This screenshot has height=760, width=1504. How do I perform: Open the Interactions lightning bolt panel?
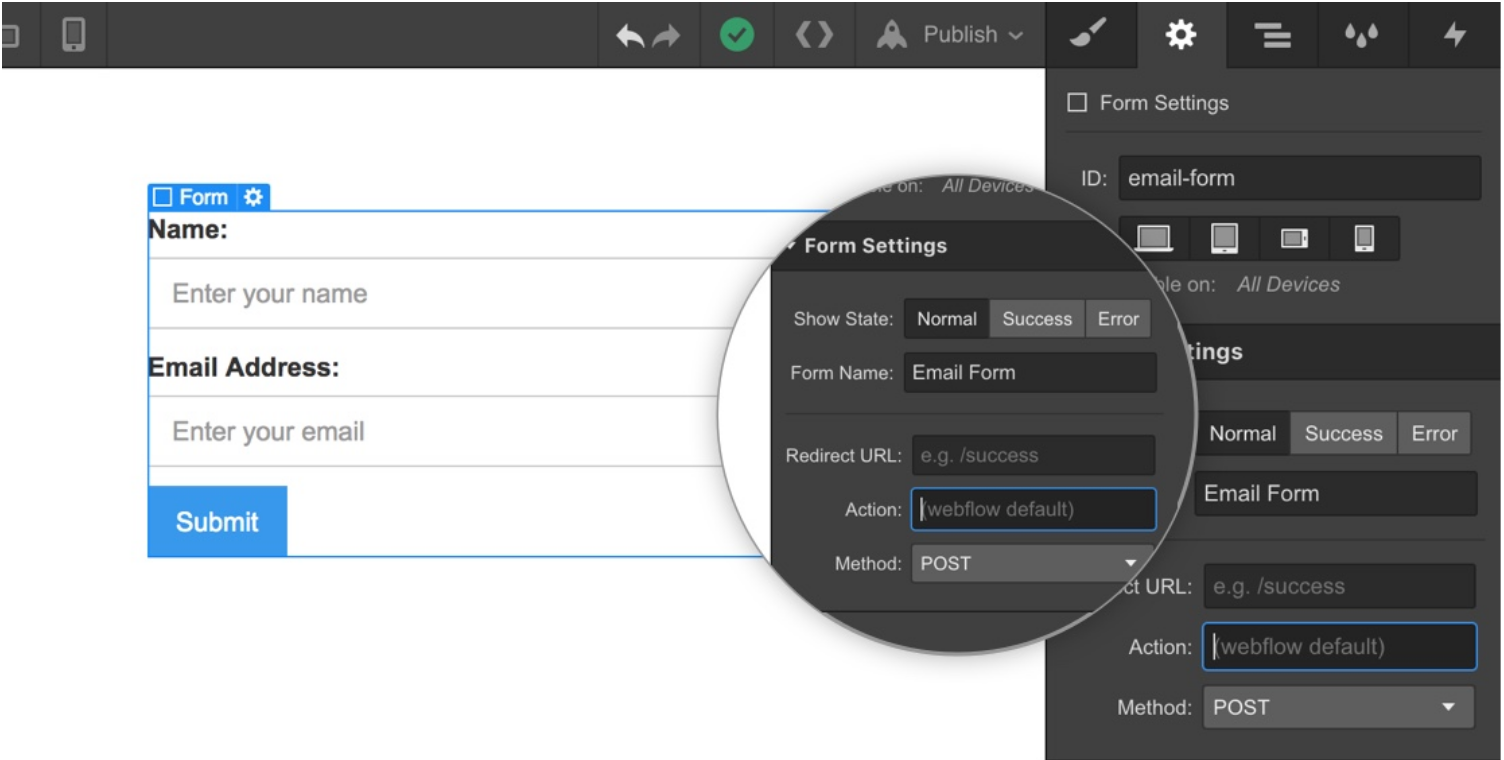1454,35
